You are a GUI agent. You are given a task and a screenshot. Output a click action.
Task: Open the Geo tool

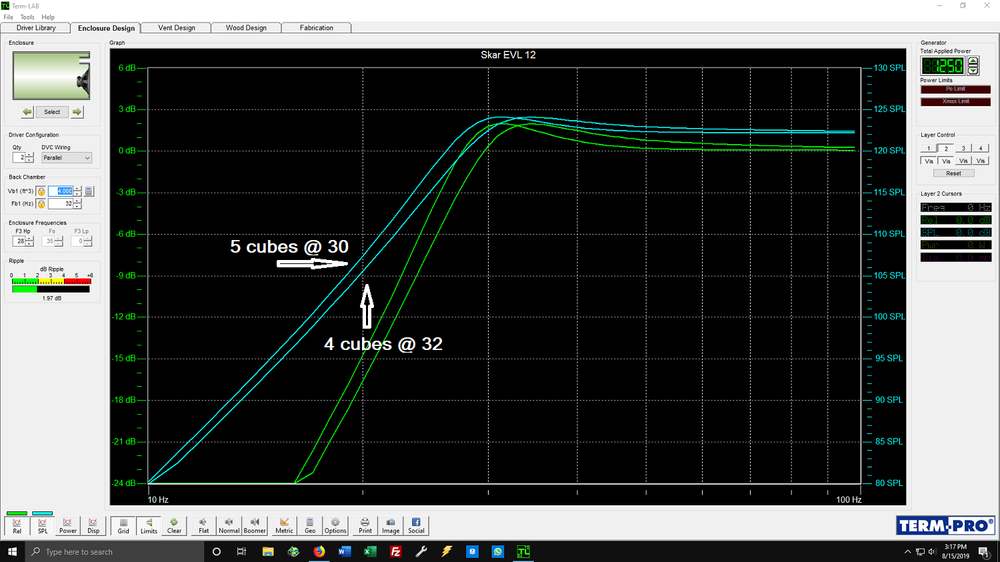click(310, 526)
